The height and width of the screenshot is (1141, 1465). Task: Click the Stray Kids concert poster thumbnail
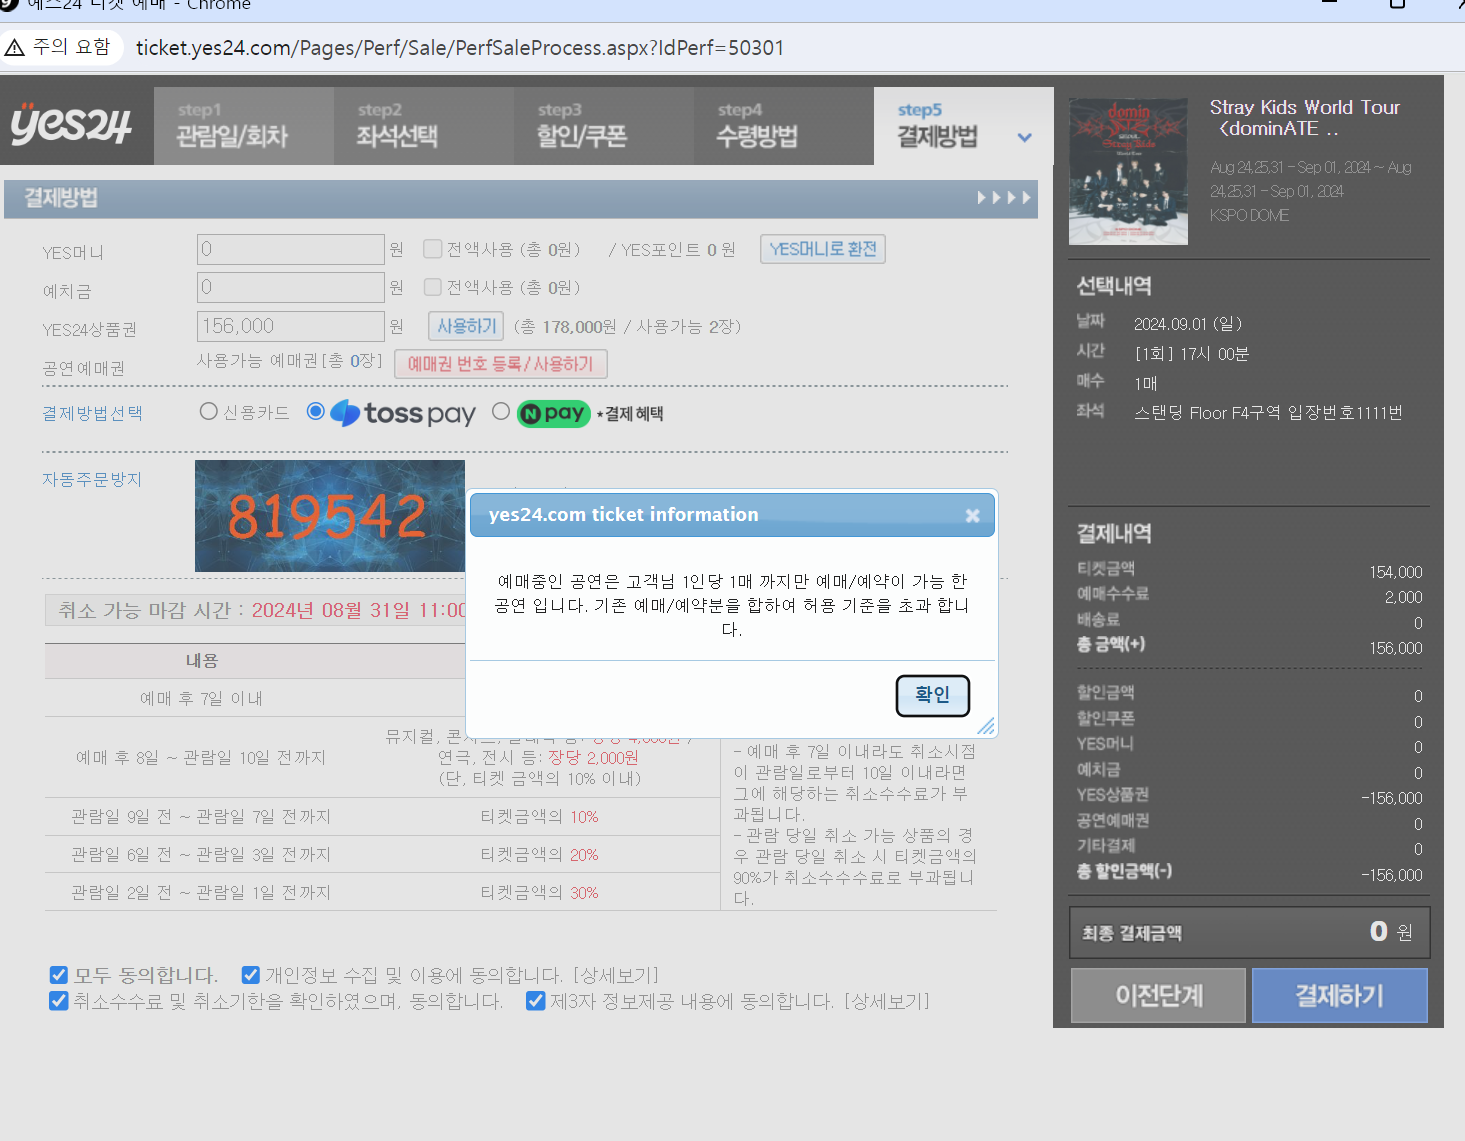point(1128,171)
